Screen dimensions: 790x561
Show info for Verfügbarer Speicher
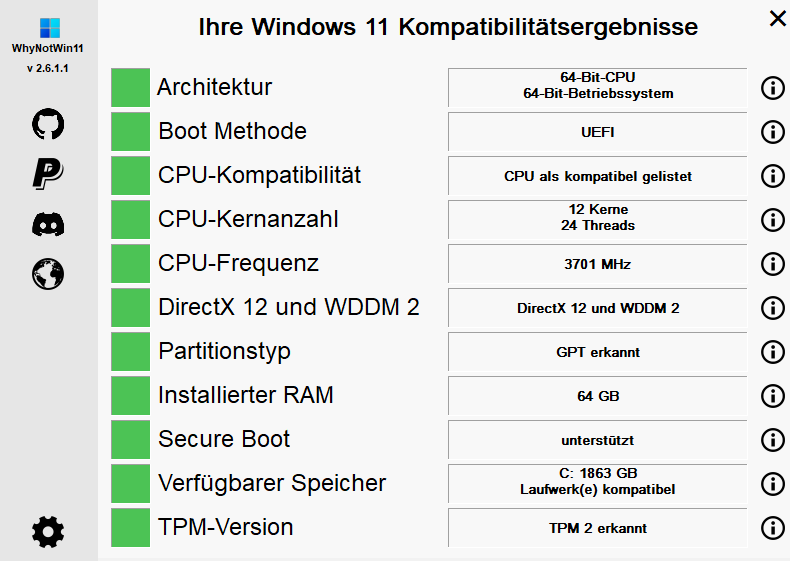(772, 484)
